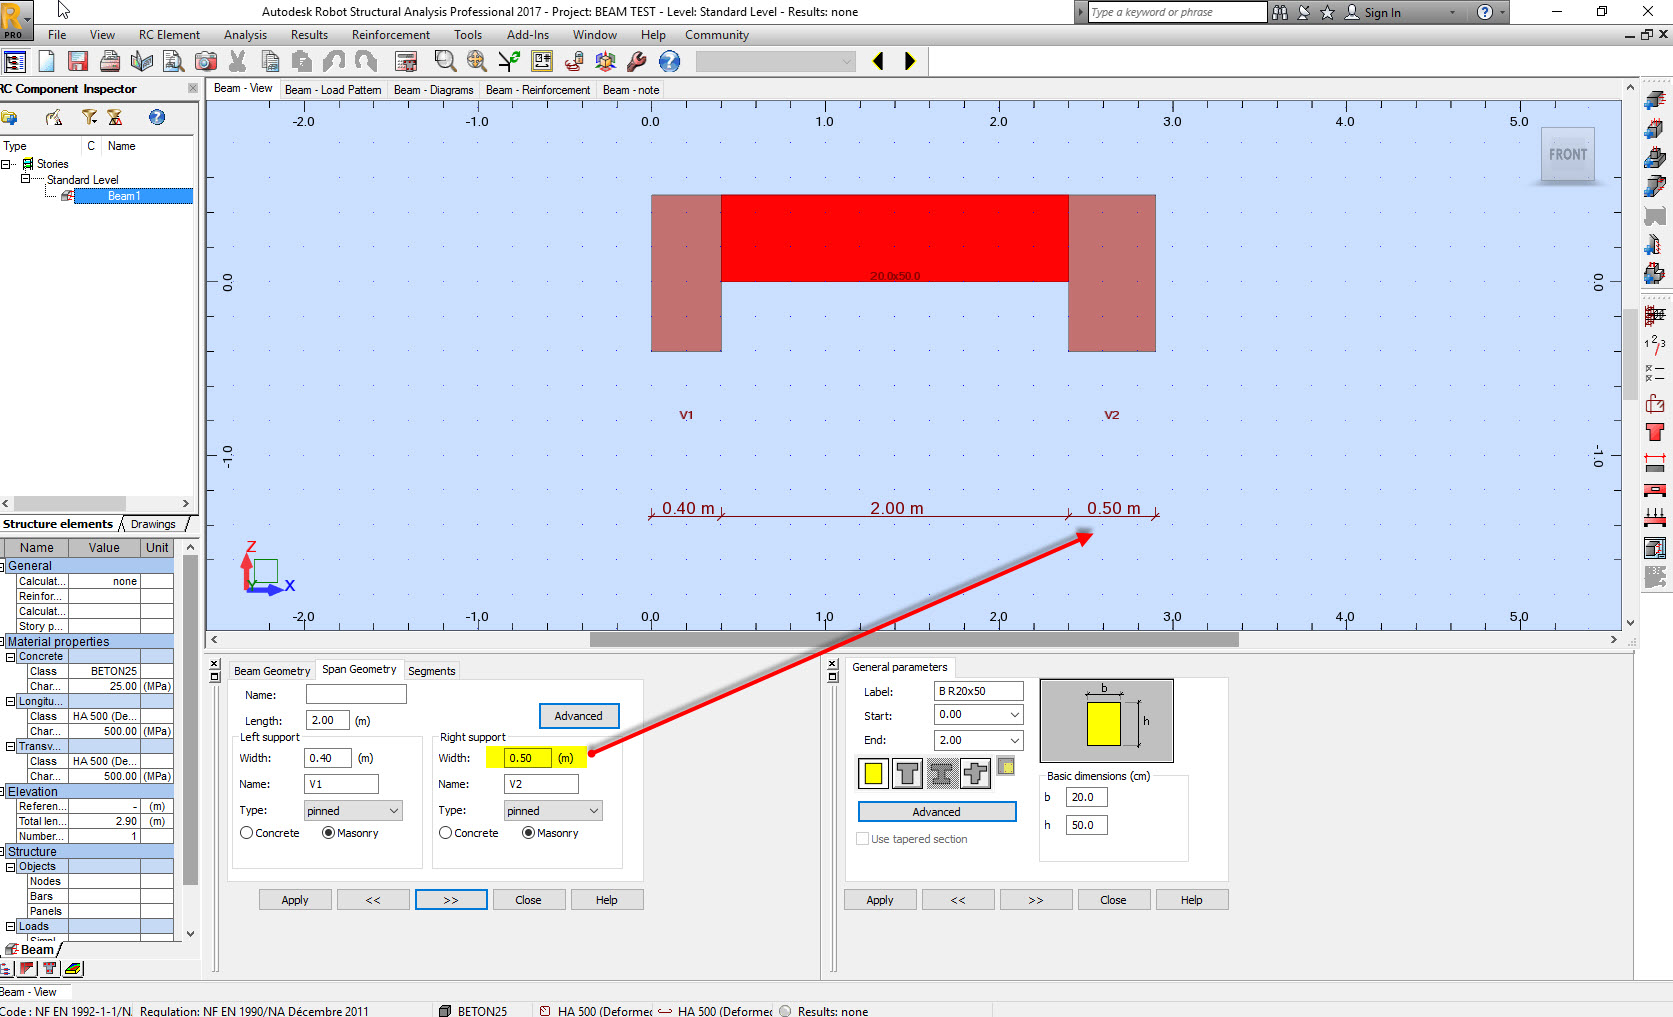This screenshot has width=1673, height=1017.
Task: Click the span Length input field
Action: tap(328, 720)
